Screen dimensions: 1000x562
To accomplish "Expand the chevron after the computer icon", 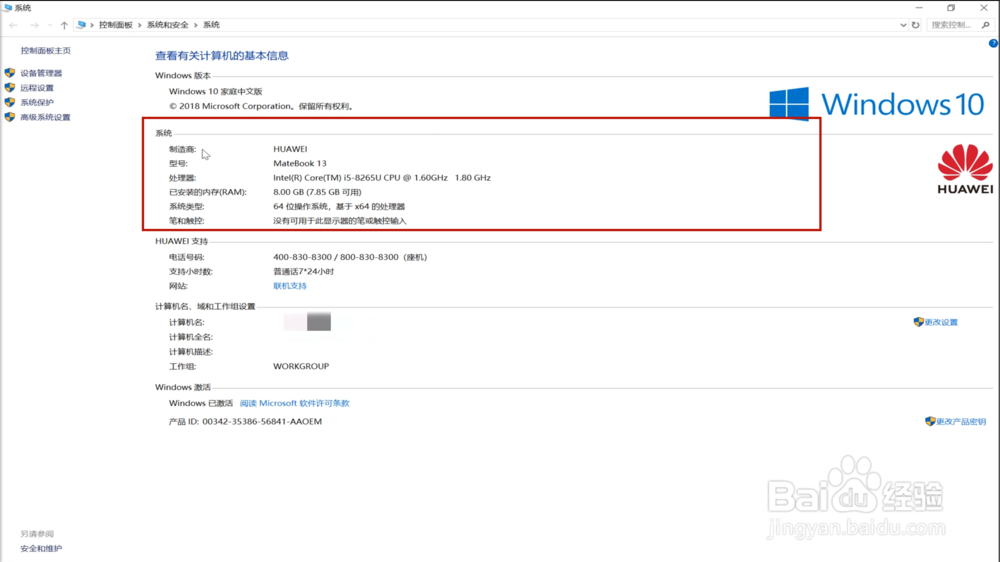I will pyautogui.click(x=92, y=25).
